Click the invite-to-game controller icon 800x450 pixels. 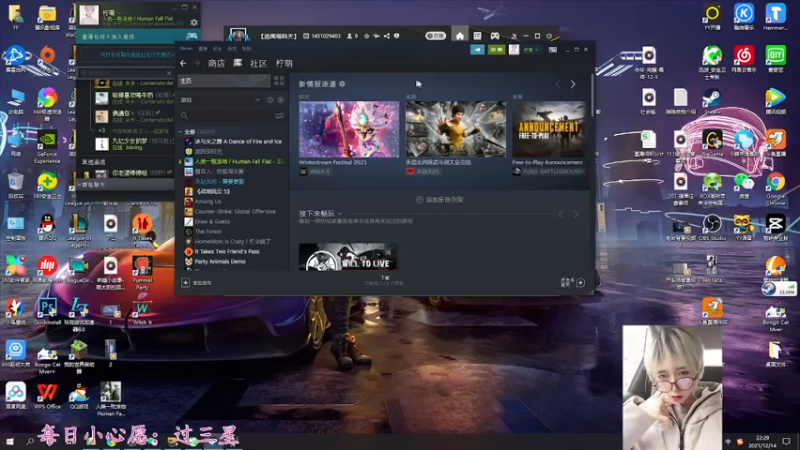click(191, 36)
